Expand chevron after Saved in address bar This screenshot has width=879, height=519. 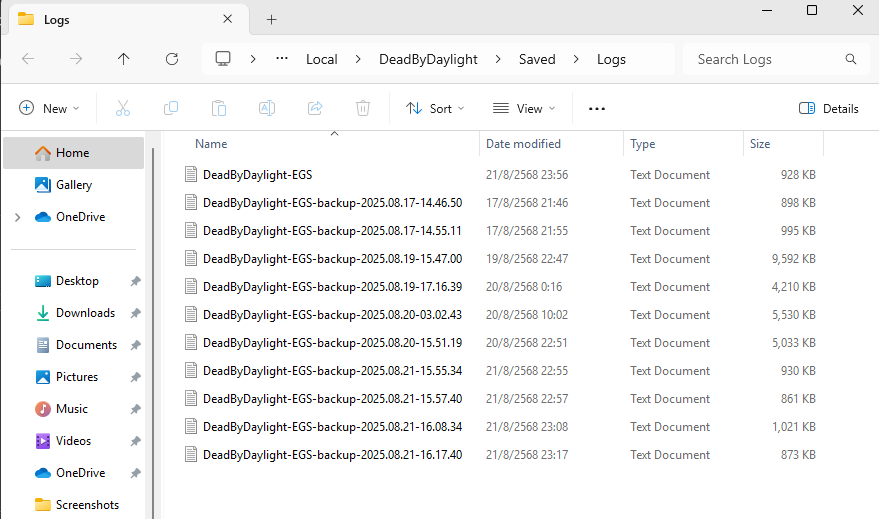(x=576, y=59)
